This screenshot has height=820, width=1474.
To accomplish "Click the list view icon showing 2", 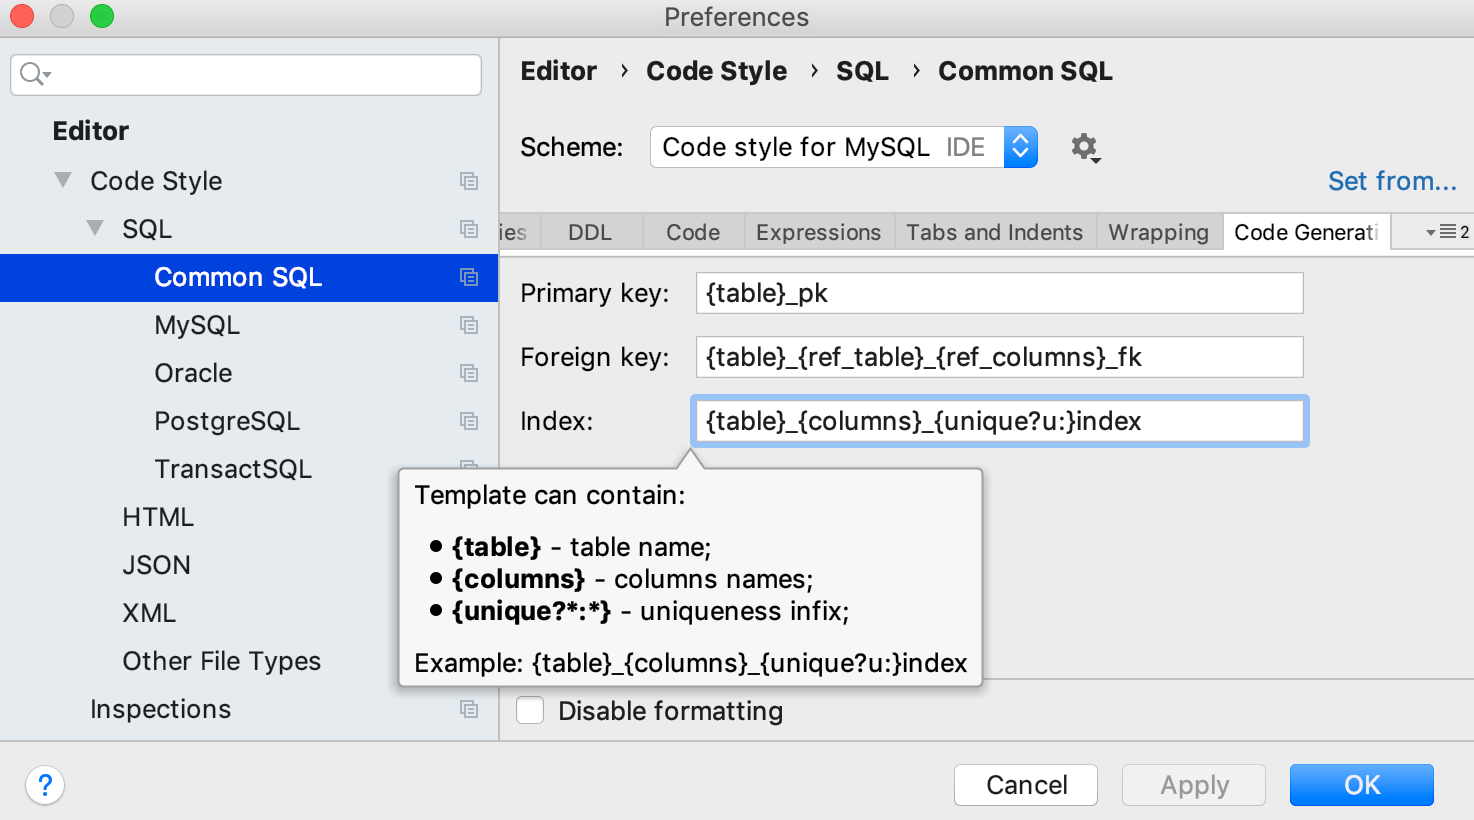I will pyautogui.click(x=1447, y=231).
